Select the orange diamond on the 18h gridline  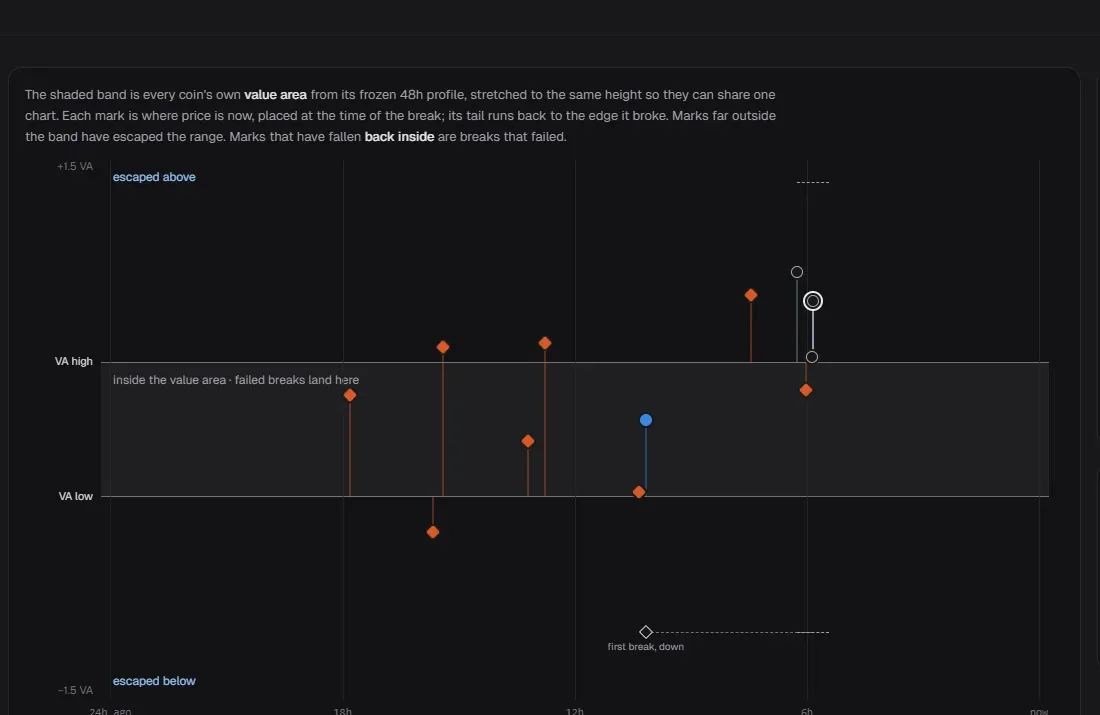(x=350, y=395)
